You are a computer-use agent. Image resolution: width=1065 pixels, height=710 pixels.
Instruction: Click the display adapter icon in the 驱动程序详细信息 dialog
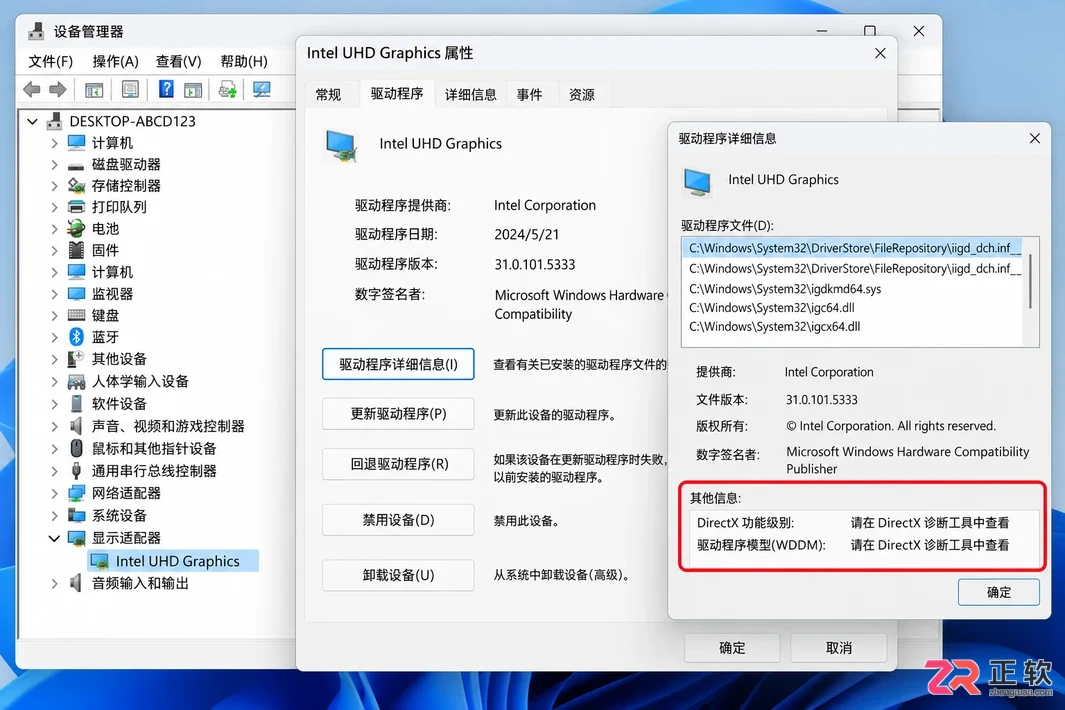pos(698,182)
